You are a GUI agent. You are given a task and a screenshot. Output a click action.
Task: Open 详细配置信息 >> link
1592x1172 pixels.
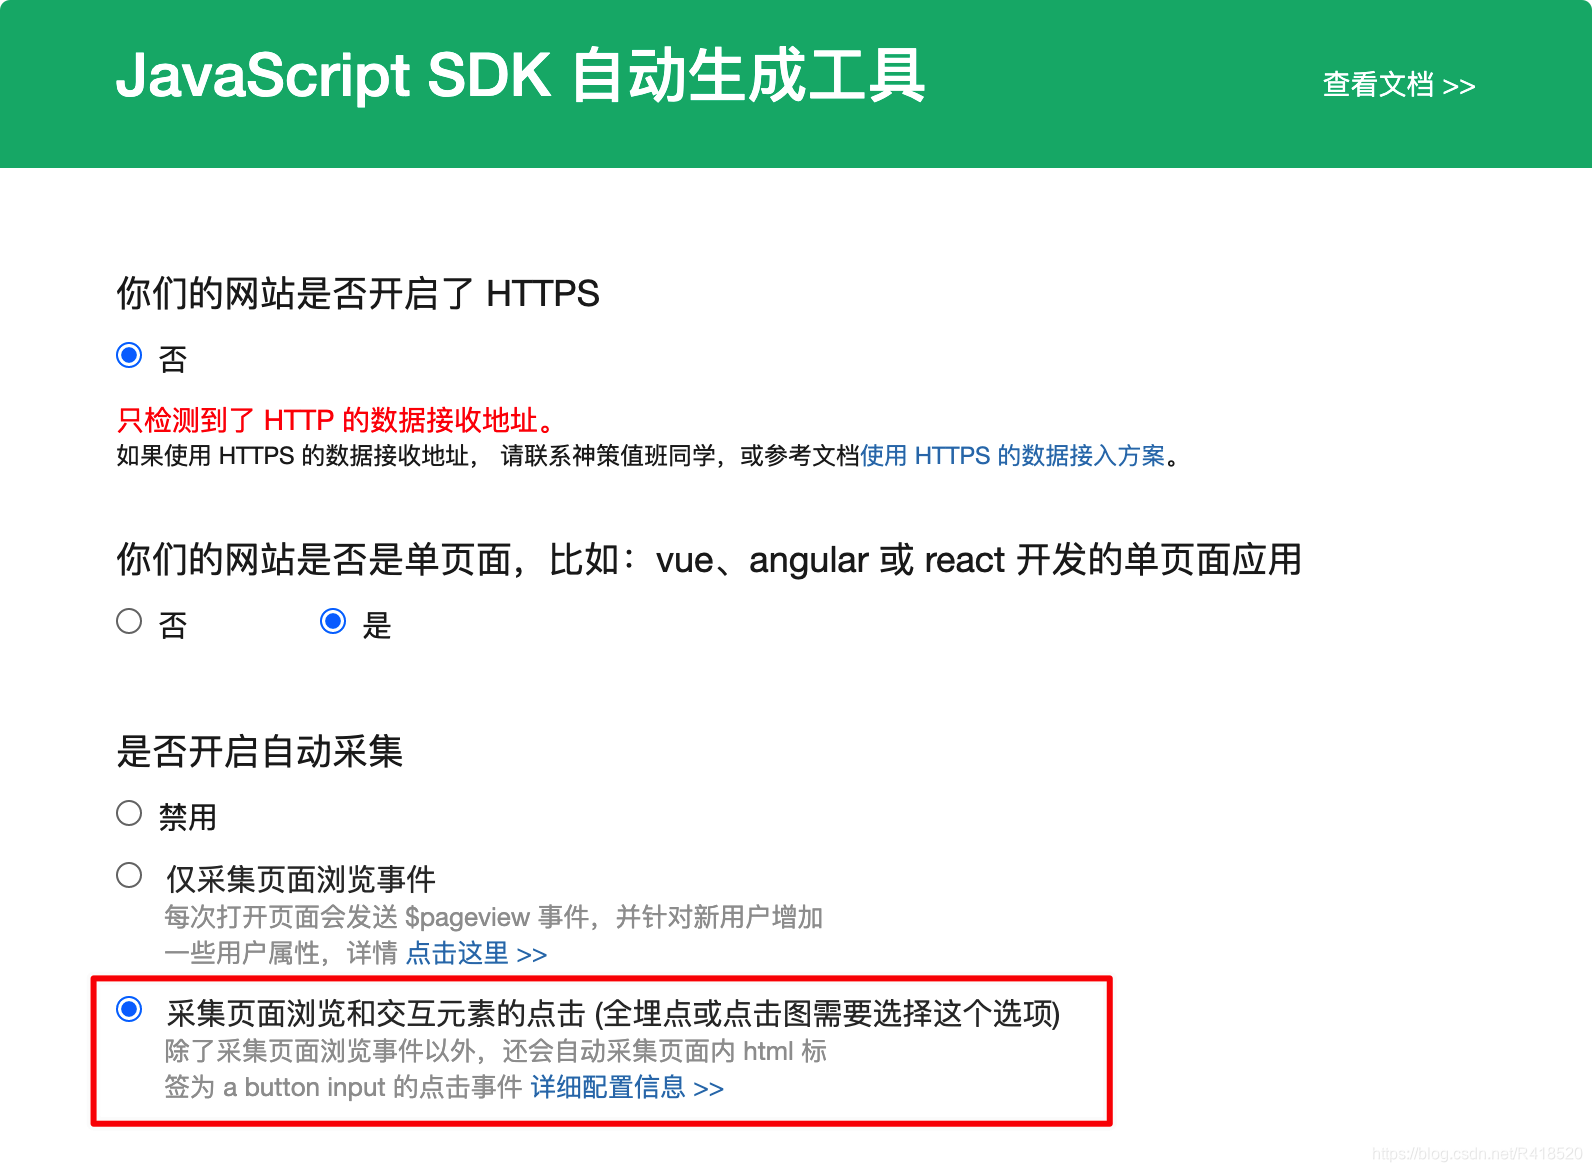click(627, 1087)
